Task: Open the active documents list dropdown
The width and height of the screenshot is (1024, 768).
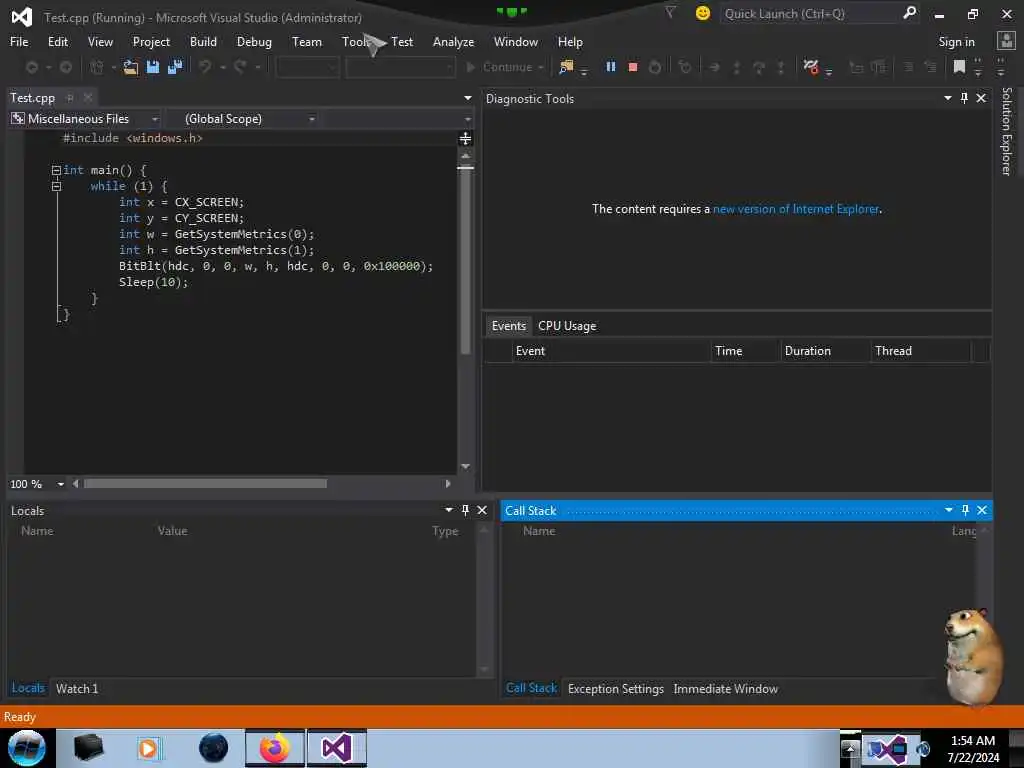Action: 468,98
